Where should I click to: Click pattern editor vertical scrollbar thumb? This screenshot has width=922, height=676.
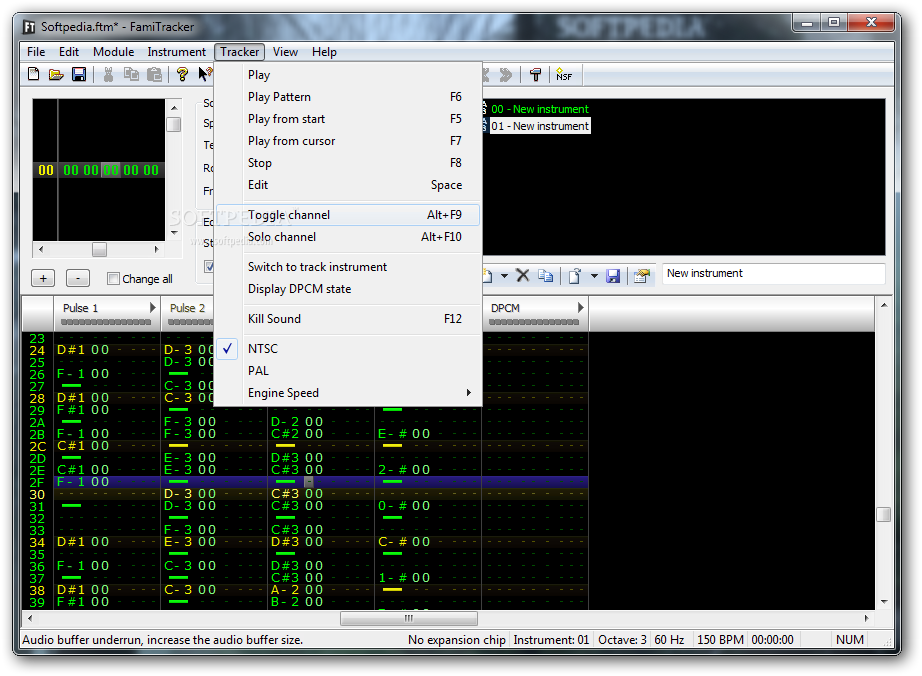click(x=883, y=514)
